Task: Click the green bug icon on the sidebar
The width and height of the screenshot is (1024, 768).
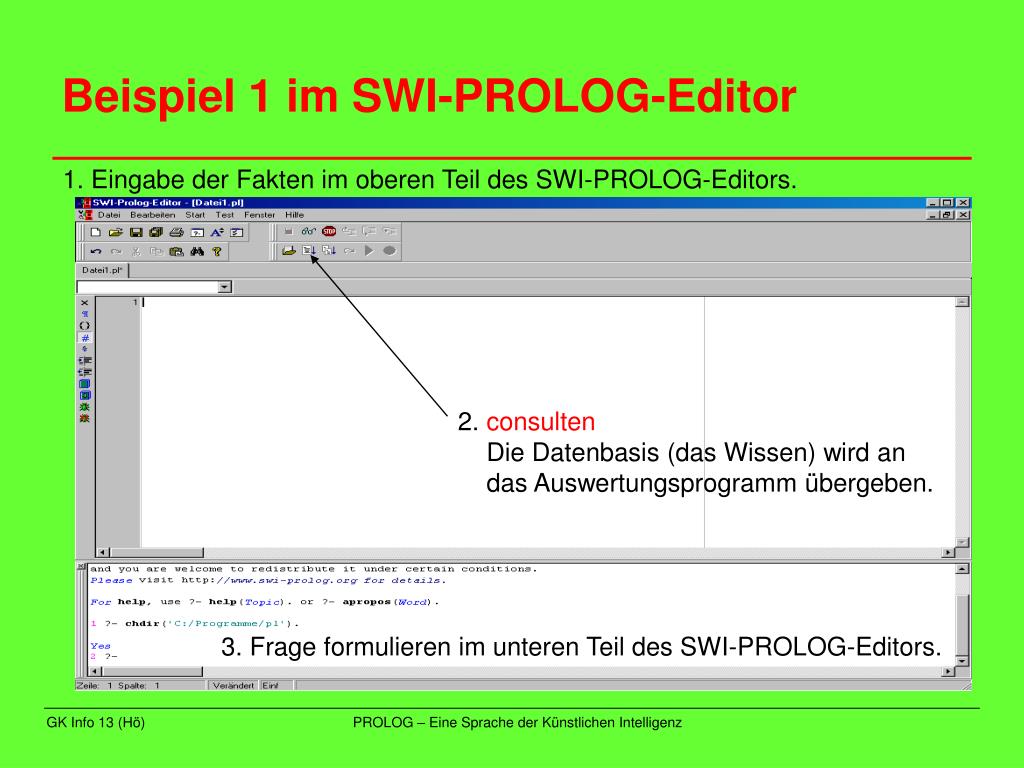Action: 84,407
